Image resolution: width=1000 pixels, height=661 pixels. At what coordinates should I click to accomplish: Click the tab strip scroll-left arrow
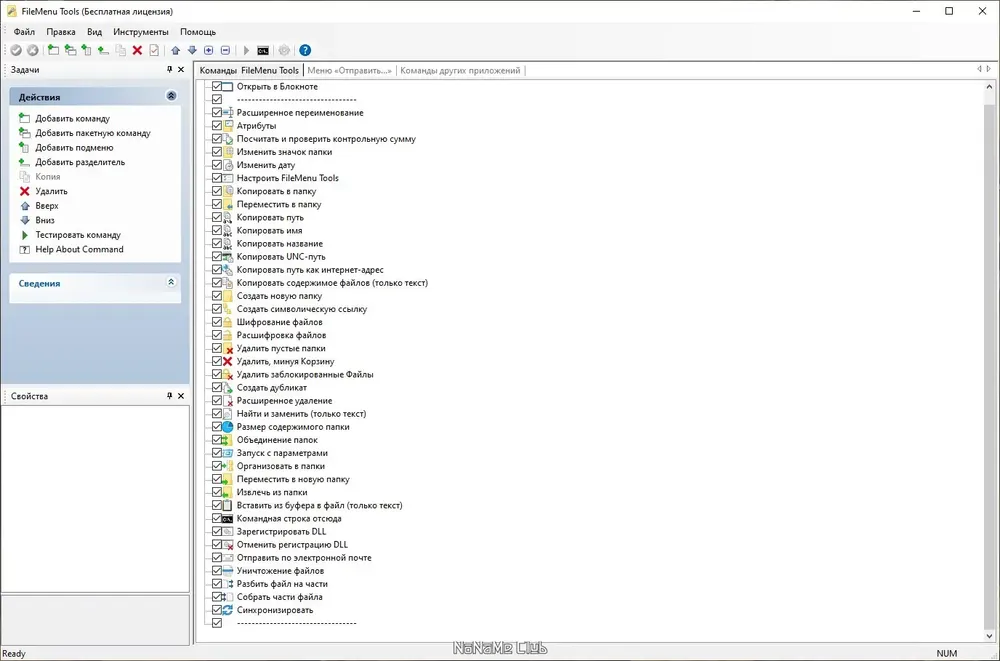tap(979, 69)
